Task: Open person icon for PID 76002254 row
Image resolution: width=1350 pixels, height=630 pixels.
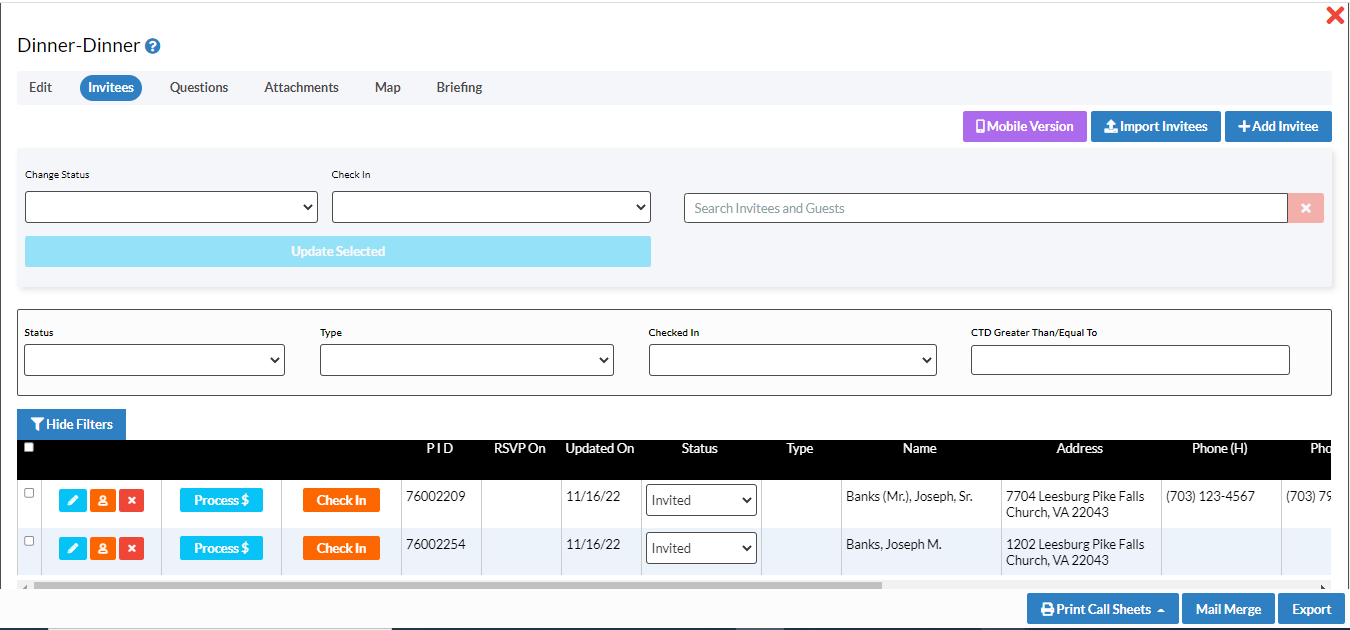Action: [102, 548]
